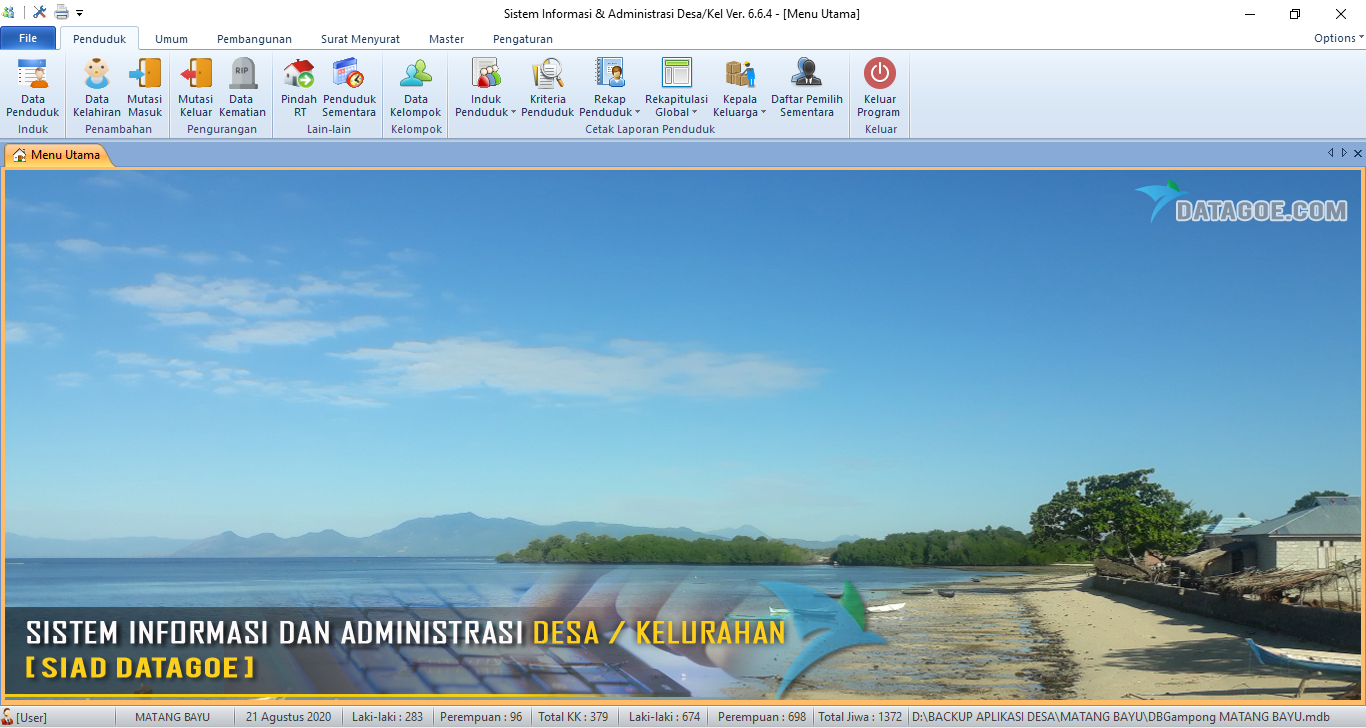Open the Data Kelompok group icon
This screenshot has width=1366, height=728.
(x=416, y=75)
